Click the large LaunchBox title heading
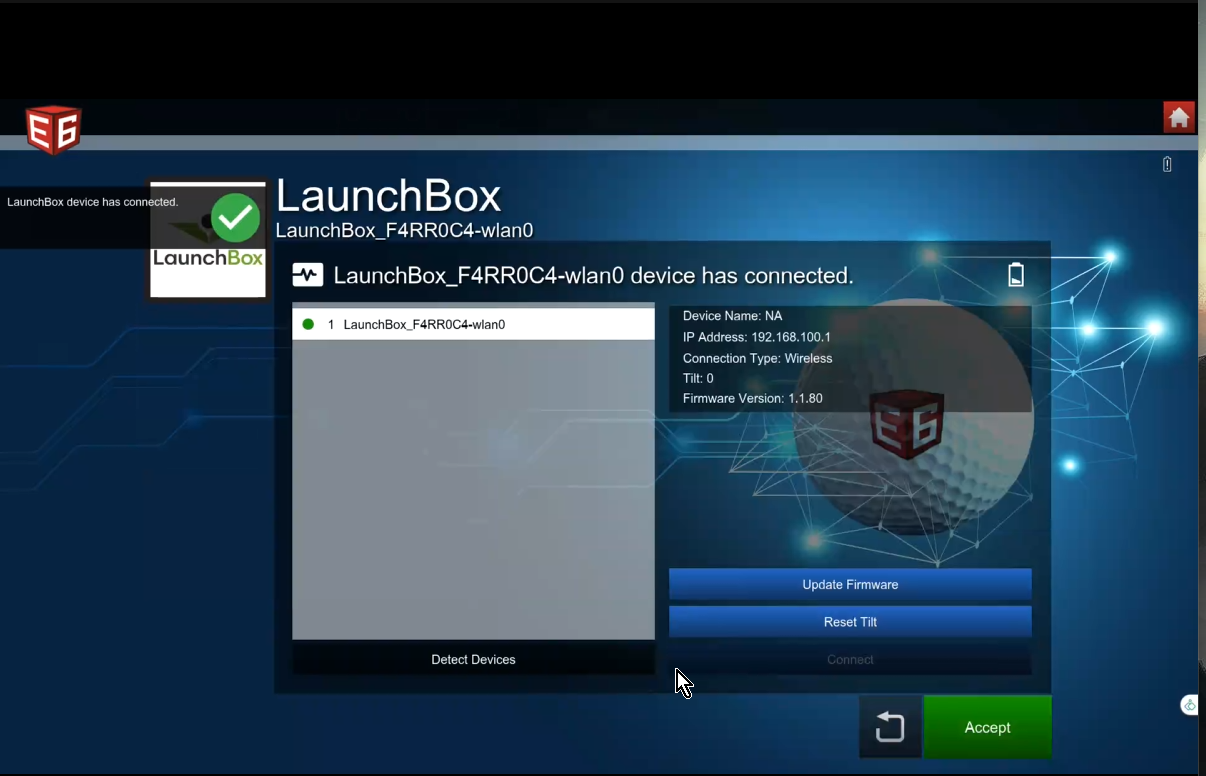This screenshot has height=776, width=1206. click(388, 196)
